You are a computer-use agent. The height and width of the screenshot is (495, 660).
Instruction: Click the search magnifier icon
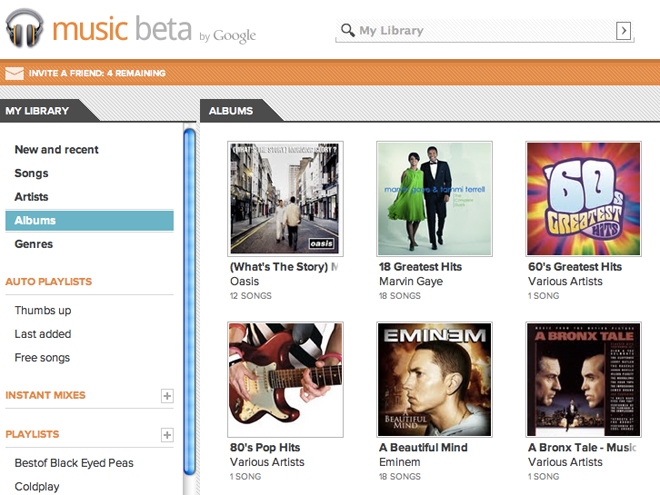[x=348, y=30]
